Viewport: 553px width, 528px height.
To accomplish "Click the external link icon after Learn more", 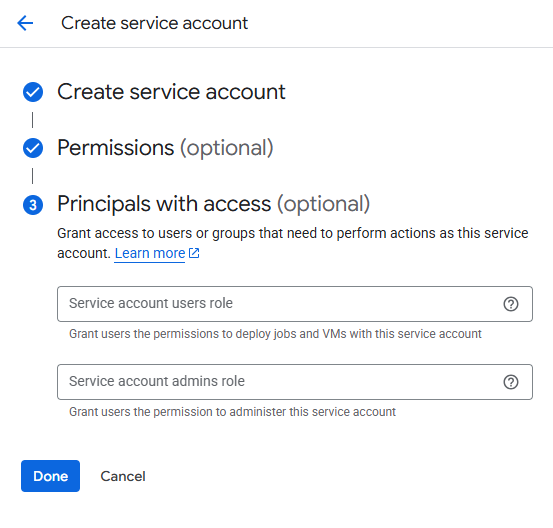I will (194, 253).
